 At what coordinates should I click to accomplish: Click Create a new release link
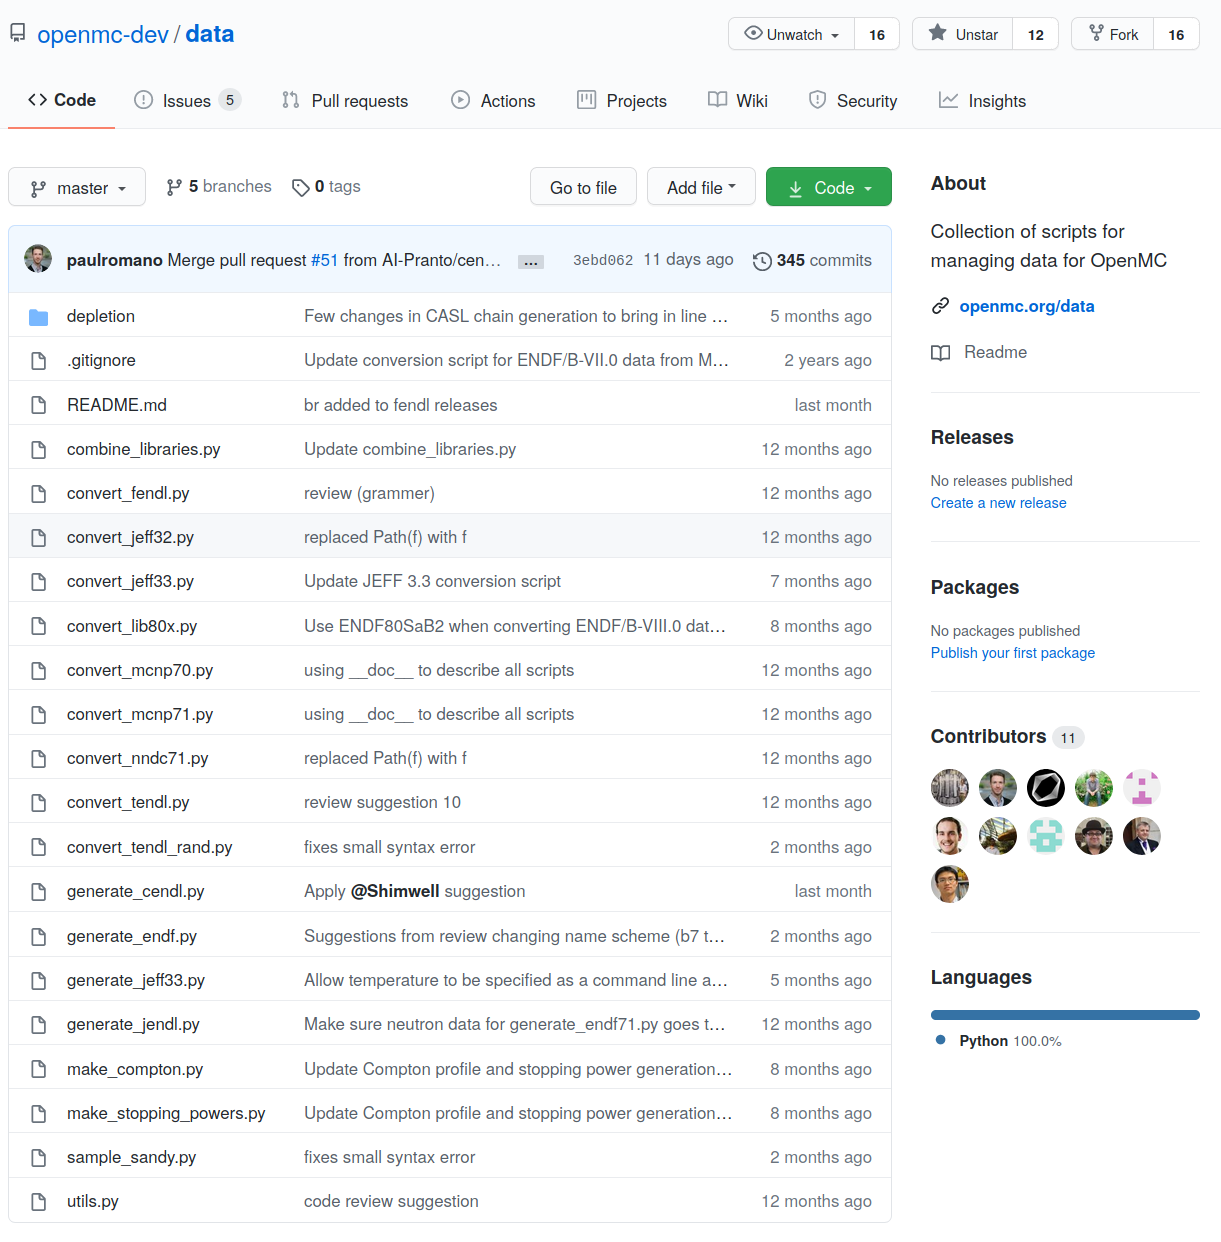click(x=998, y=503)
